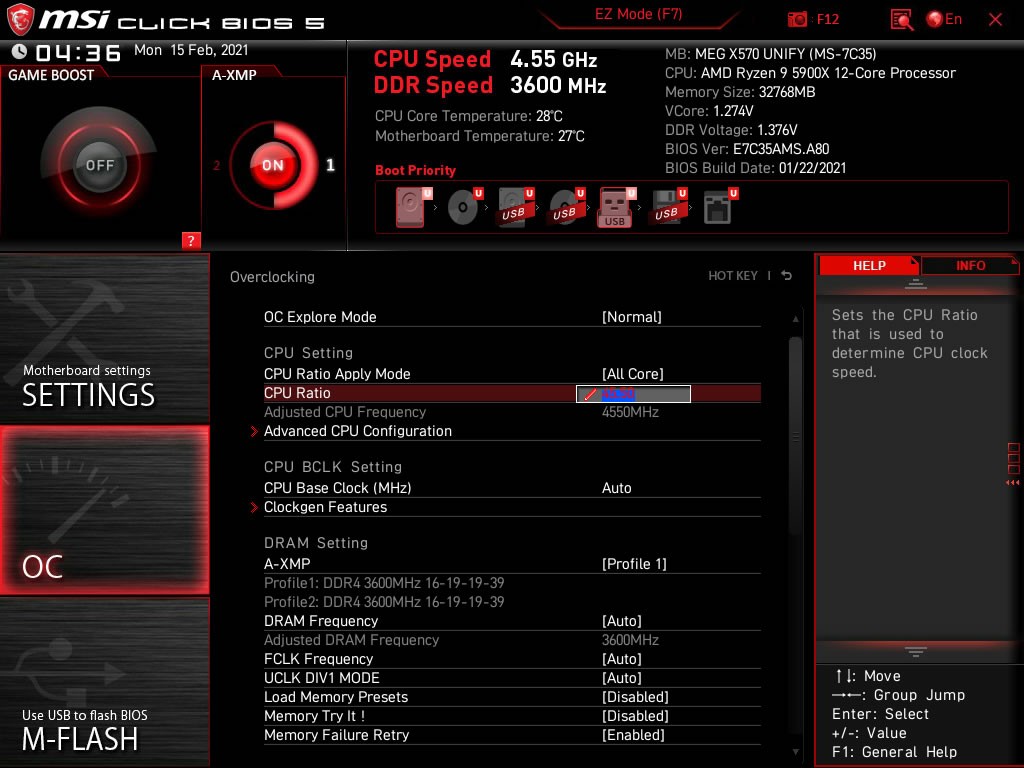Click the HOT KEY button
1024x768 pixels.
click(x=733, y=276)
